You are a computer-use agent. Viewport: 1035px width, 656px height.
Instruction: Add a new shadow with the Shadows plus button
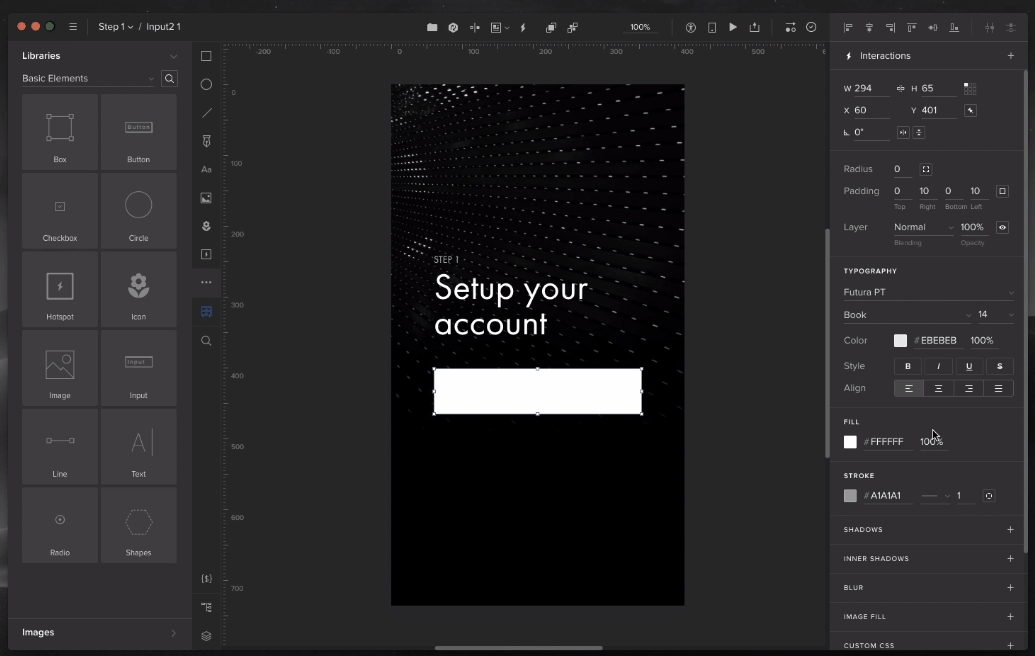click(x=1010, y=529)
